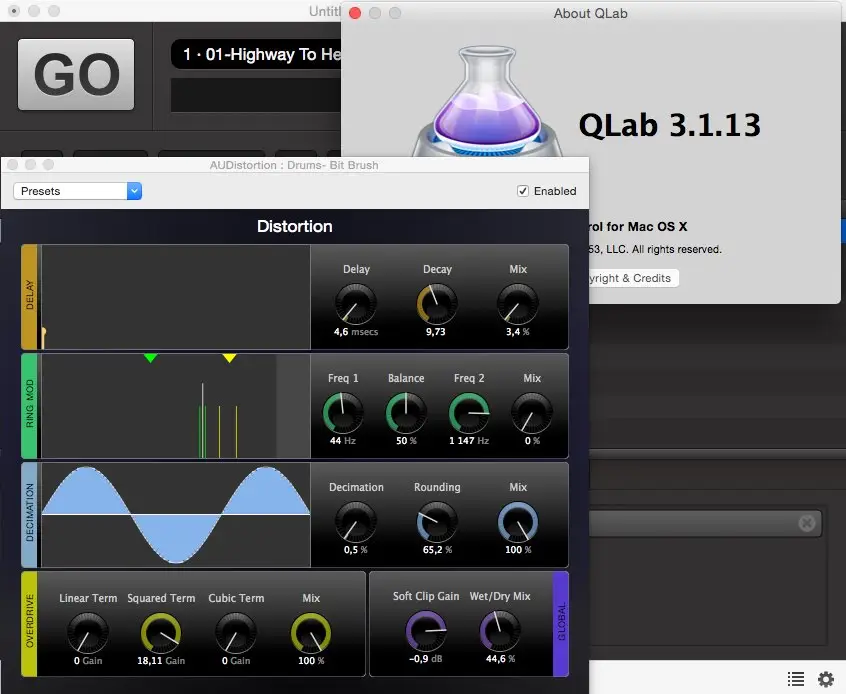Toggle the Enabled checkbox
This screenshot has height=694, width=846.
[523, 191]
